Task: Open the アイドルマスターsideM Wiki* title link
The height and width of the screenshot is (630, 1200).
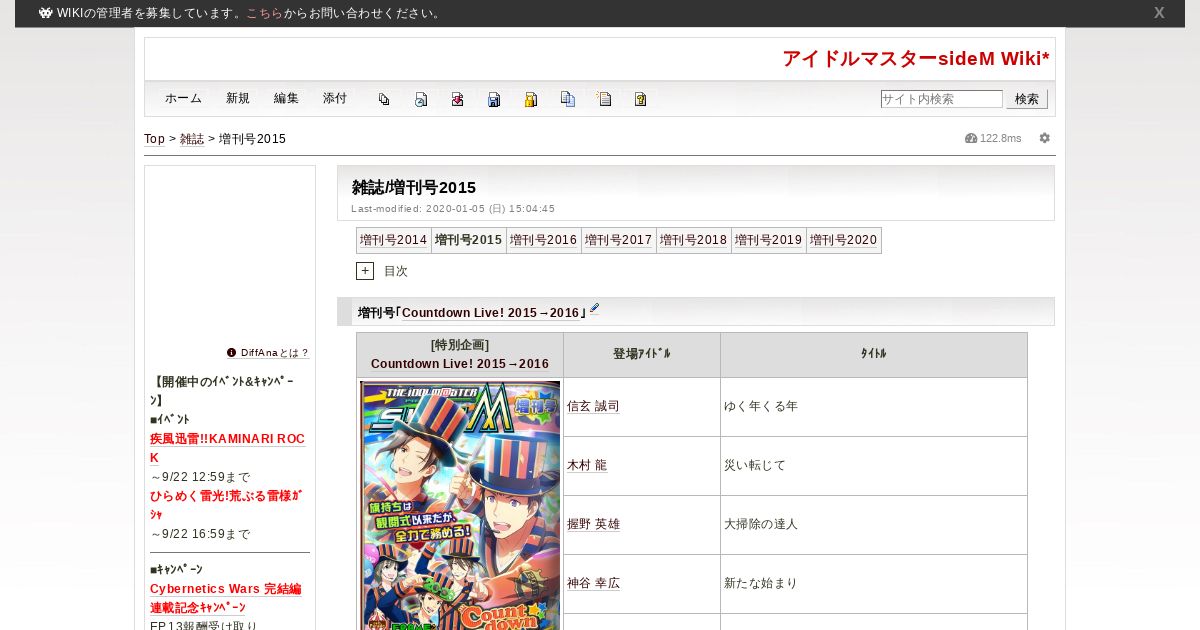Action: click(916, 59)
